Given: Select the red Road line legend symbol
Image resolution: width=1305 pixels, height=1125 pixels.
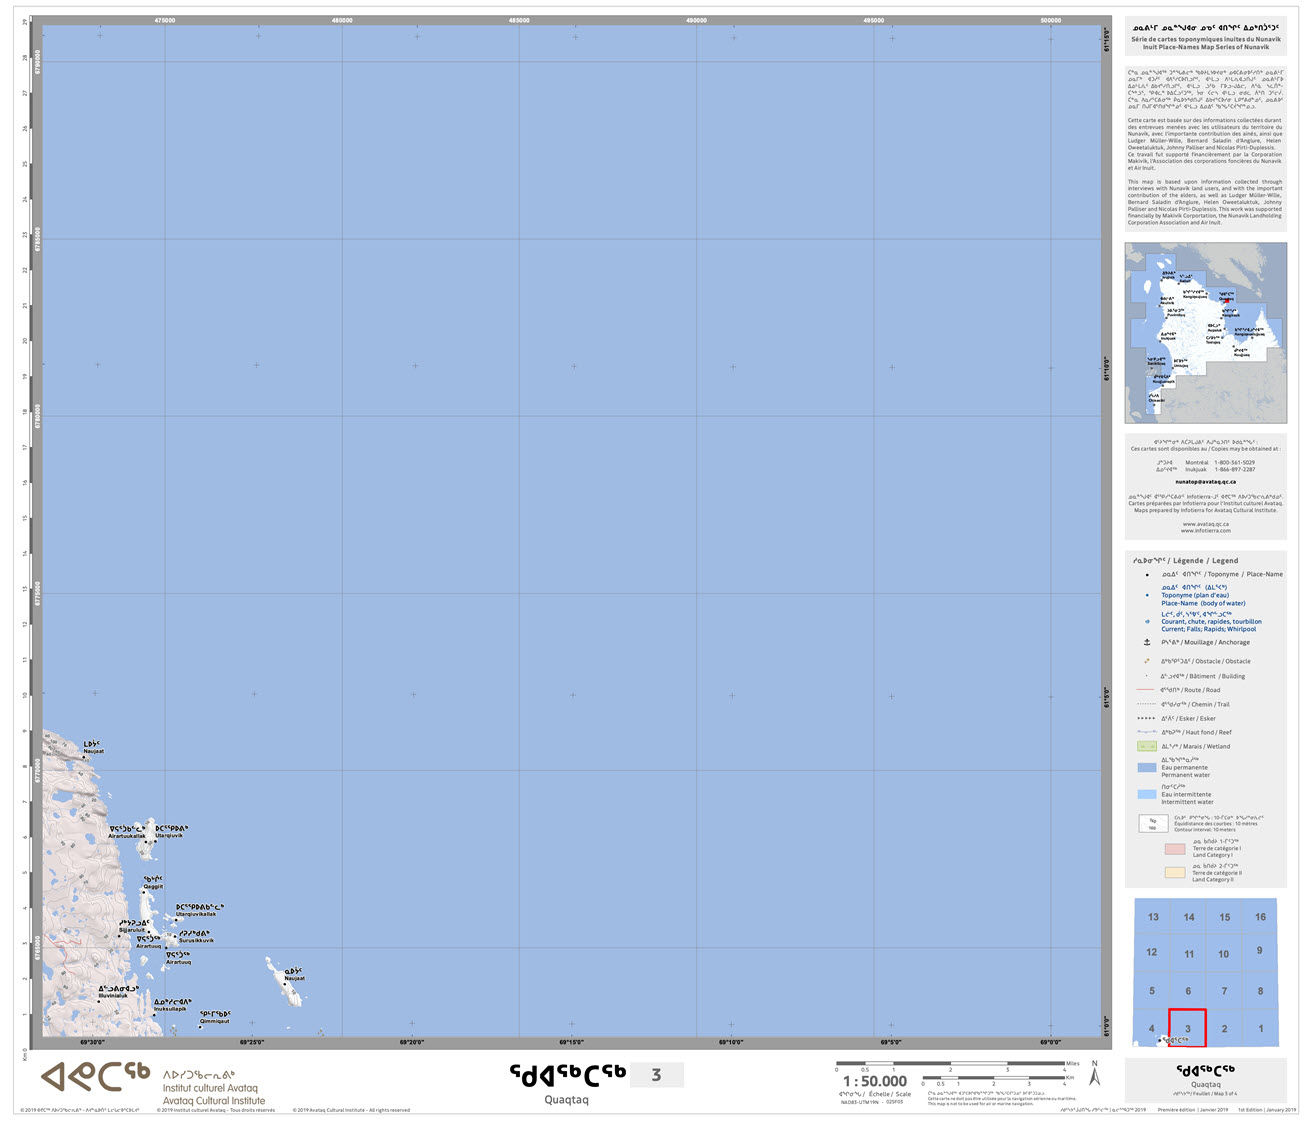Looking at the screenshot, I should point(1146,690).
